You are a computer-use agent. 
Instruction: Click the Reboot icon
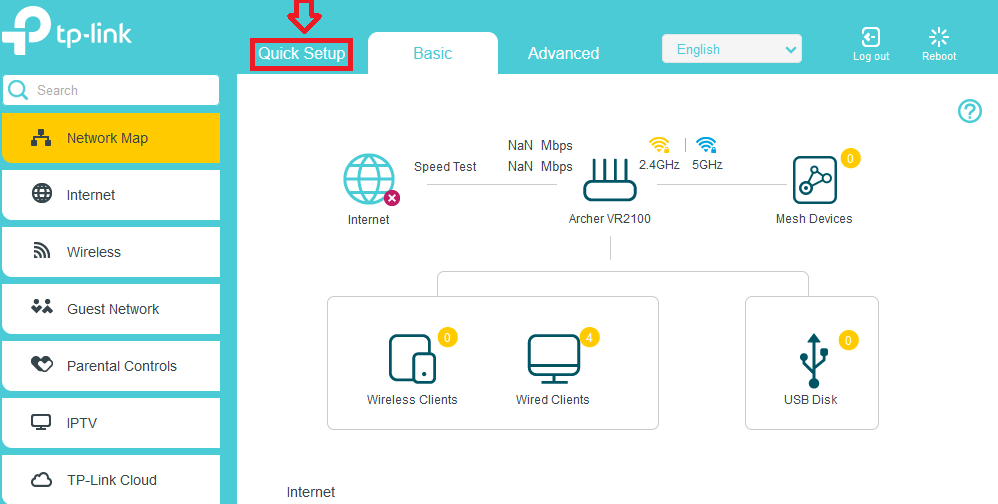pos(939,37)
